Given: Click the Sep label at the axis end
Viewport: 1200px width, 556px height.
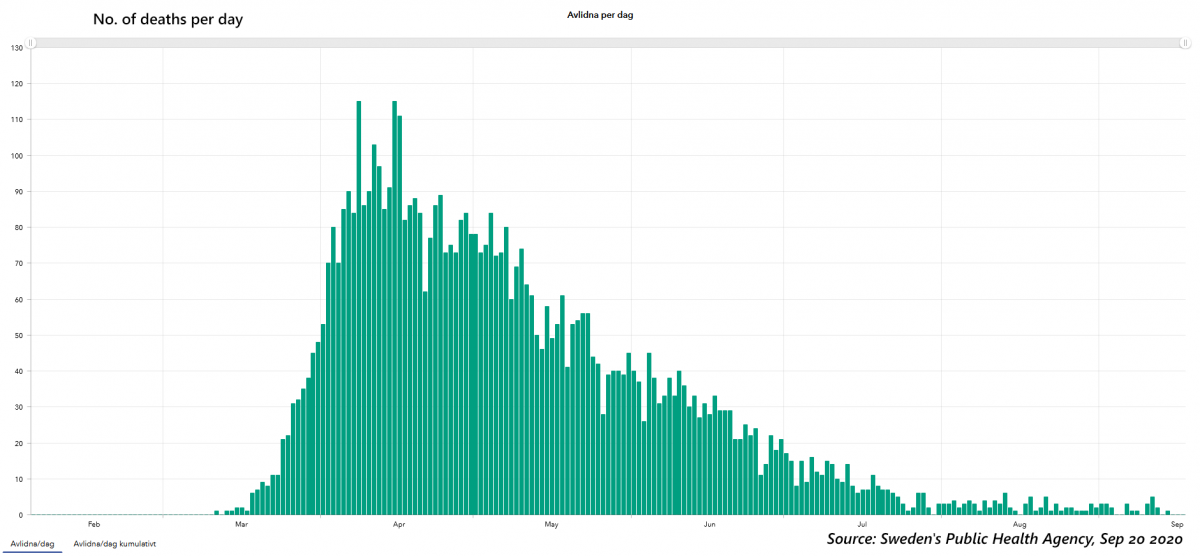Looking at the screenshot, I should coord(1177,524).
